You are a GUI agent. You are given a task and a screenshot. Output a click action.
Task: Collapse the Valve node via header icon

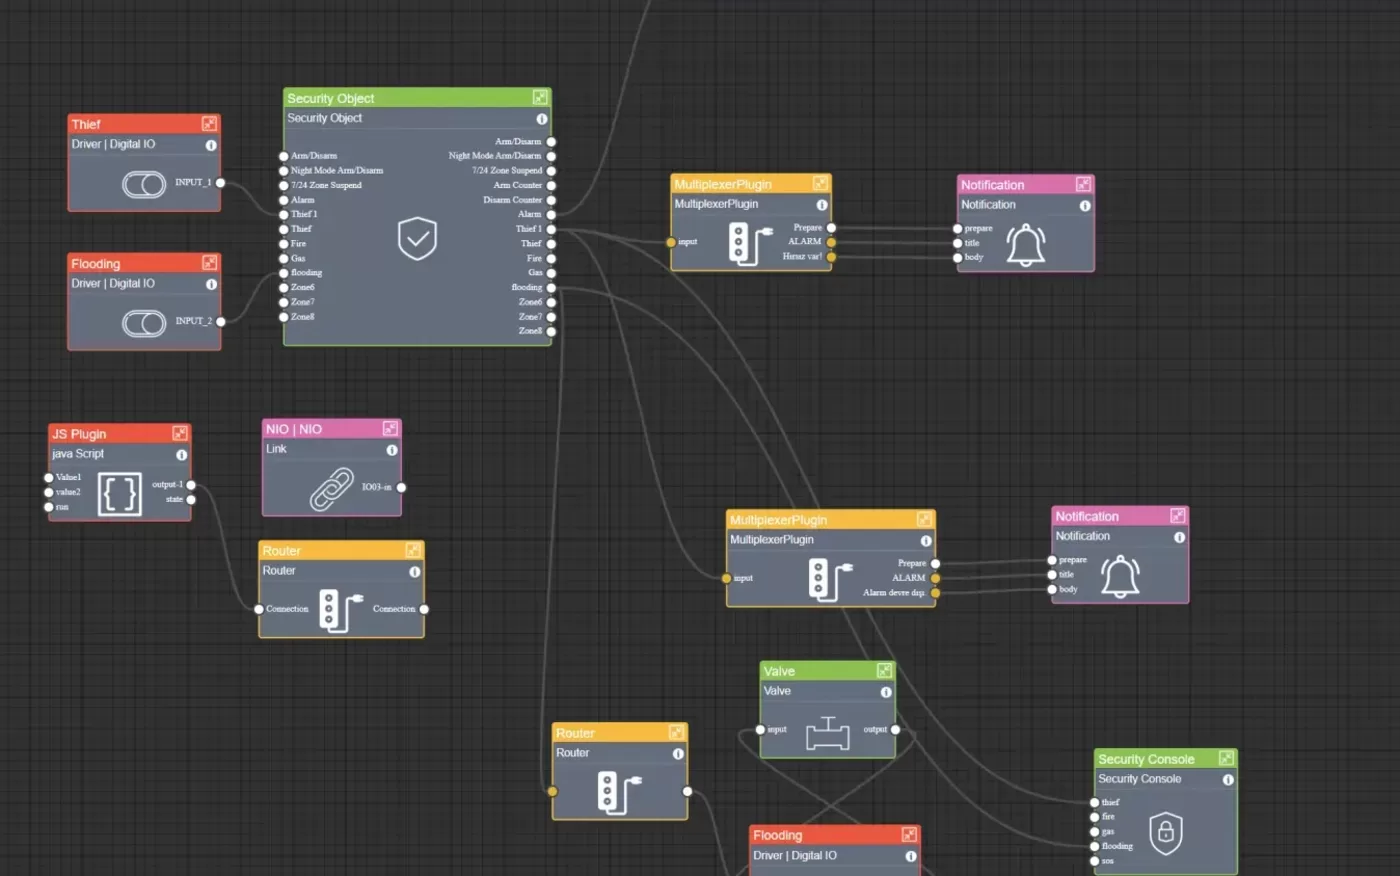[884, 670]
